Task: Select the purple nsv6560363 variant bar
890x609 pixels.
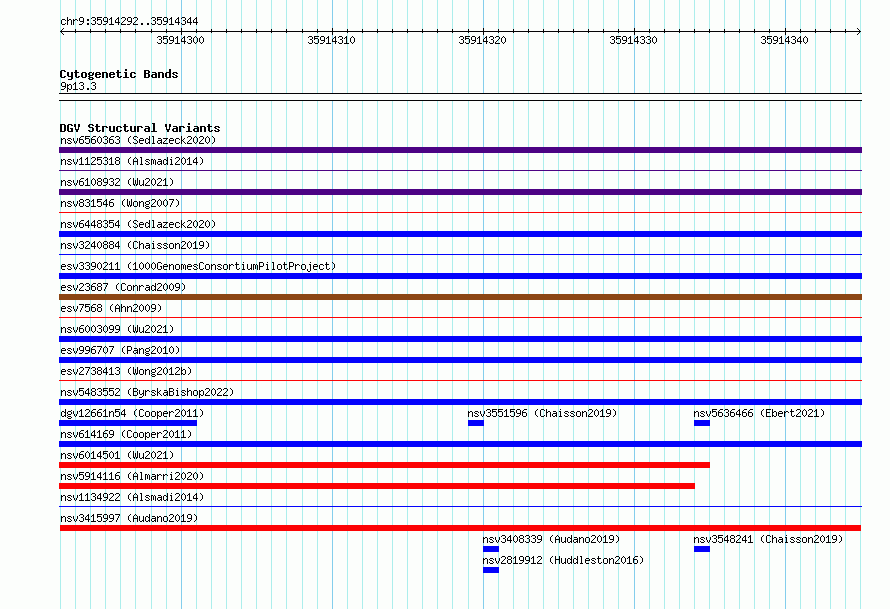Action: click(460, 150)
